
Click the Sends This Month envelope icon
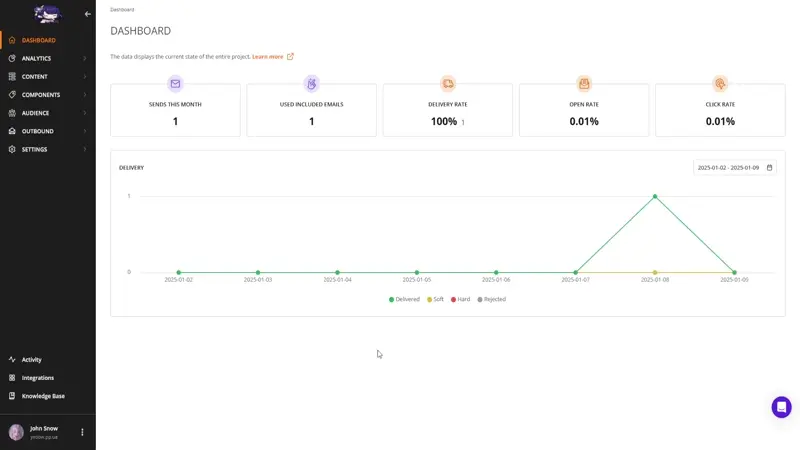175,84
